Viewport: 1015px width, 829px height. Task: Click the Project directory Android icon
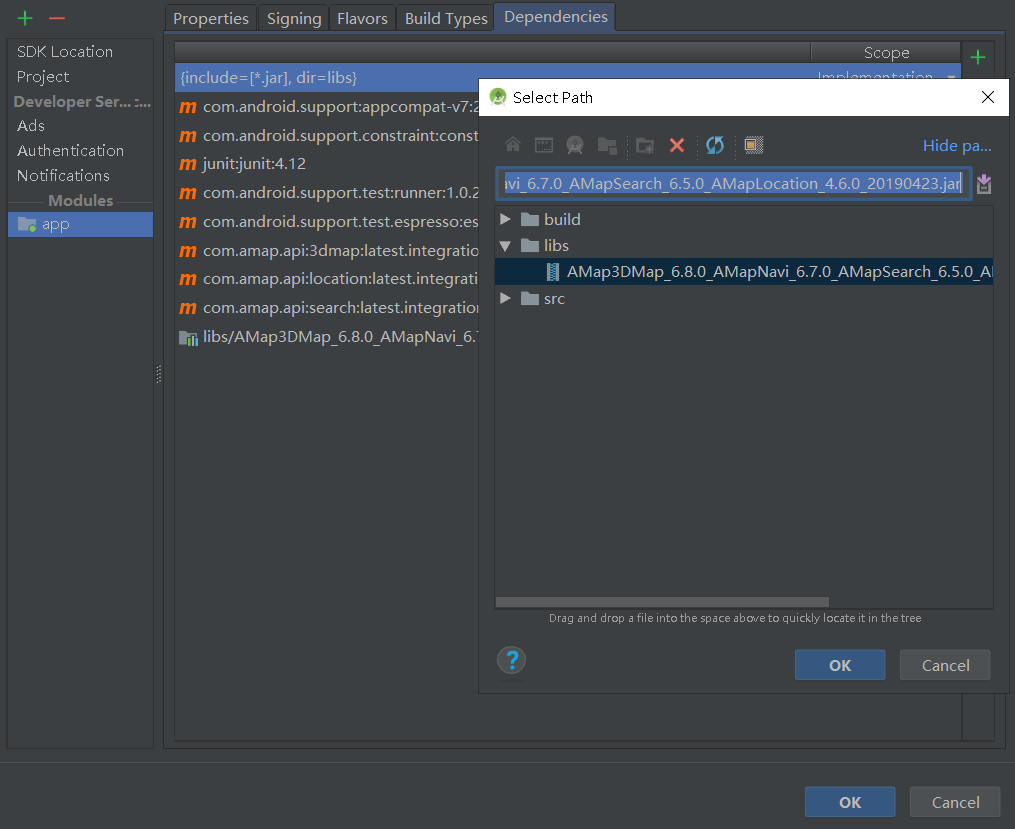point(575,145)
